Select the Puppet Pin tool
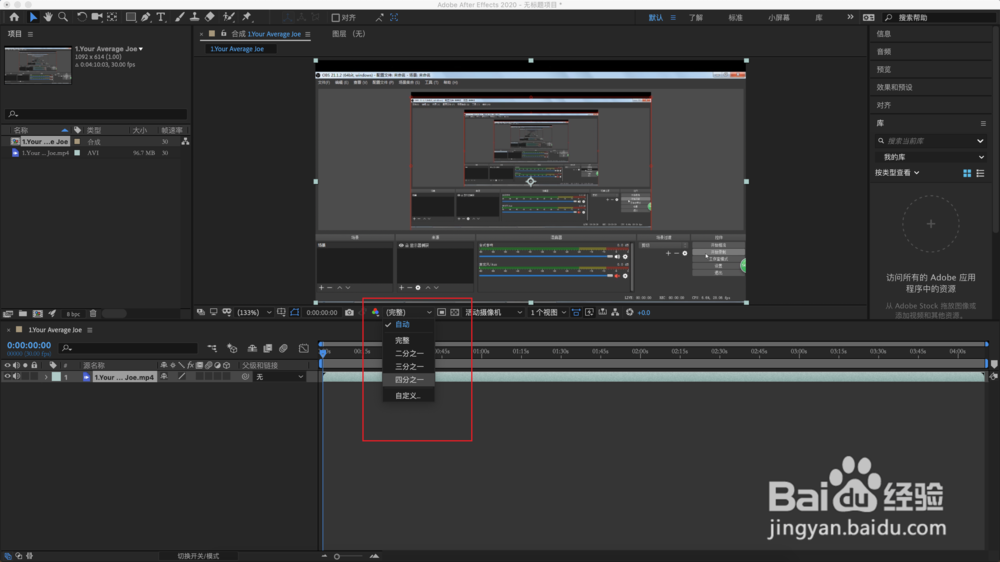 (247, 17)
